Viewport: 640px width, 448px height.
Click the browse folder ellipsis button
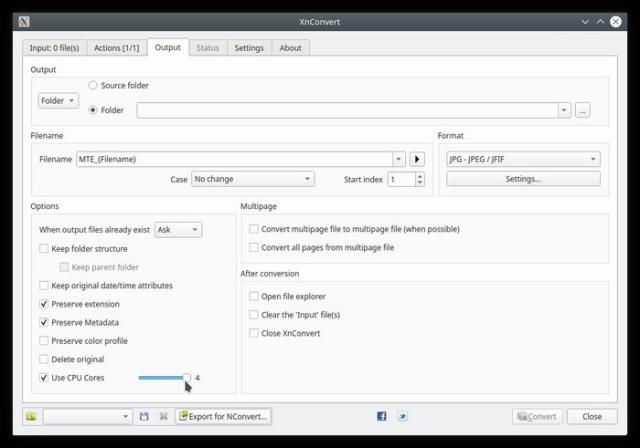583,110
